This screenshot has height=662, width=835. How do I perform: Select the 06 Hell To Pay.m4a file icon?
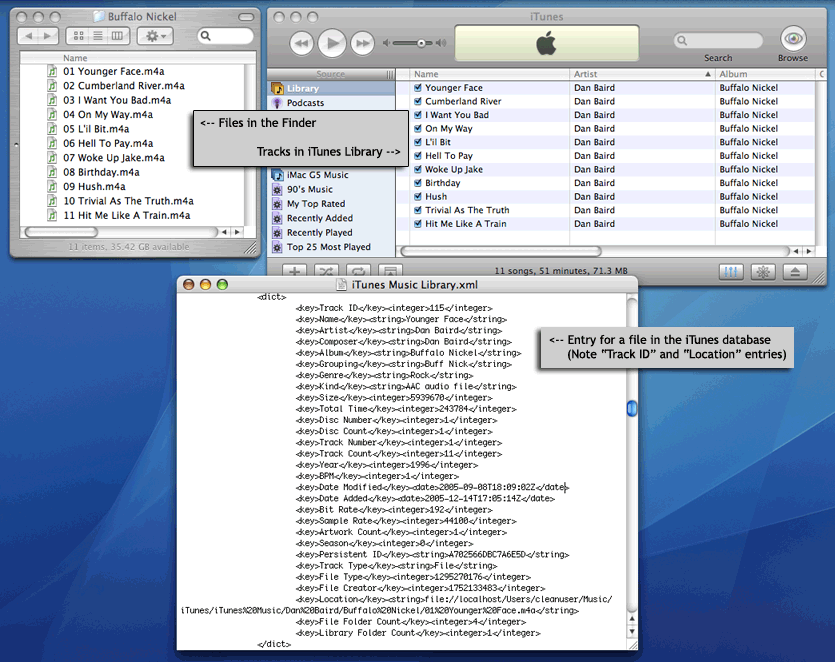click(x=52, y=143)
